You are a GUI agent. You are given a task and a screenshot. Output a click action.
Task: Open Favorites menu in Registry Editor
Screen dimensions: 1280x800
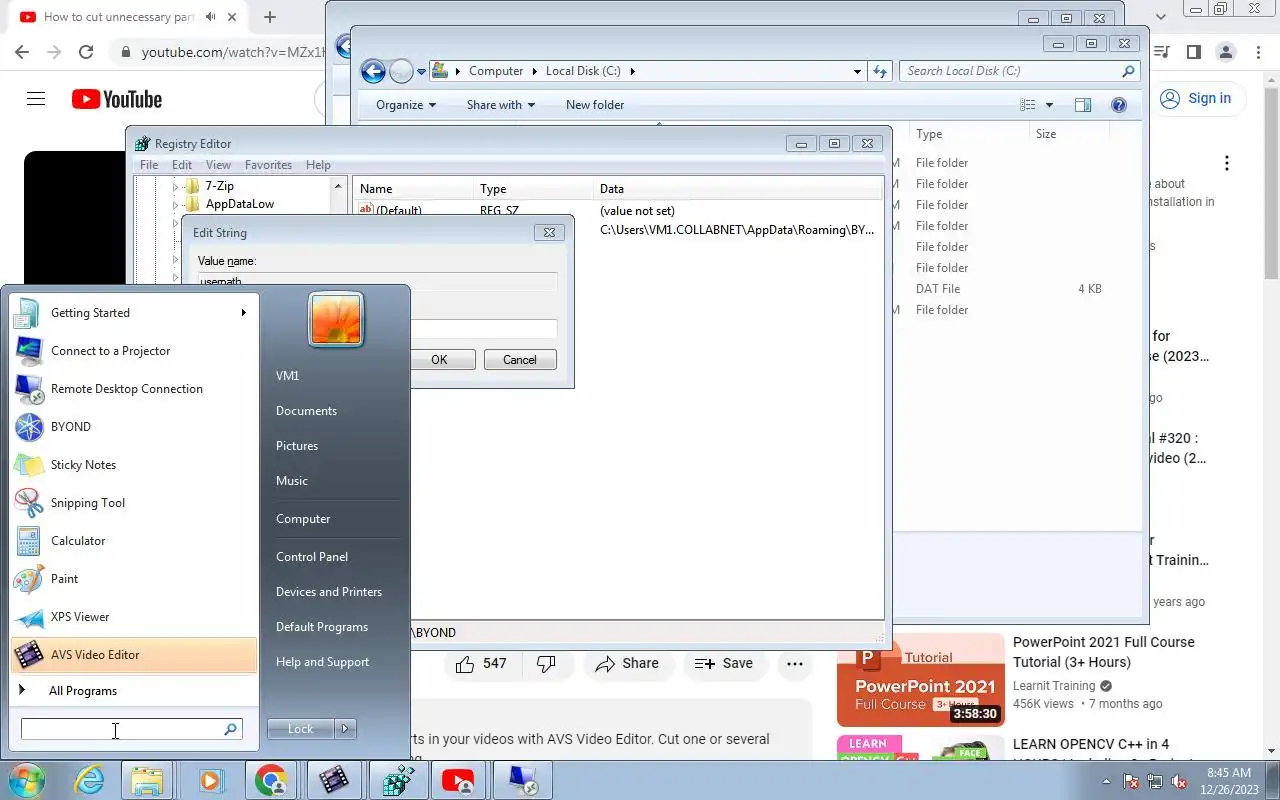coord(268,165)
